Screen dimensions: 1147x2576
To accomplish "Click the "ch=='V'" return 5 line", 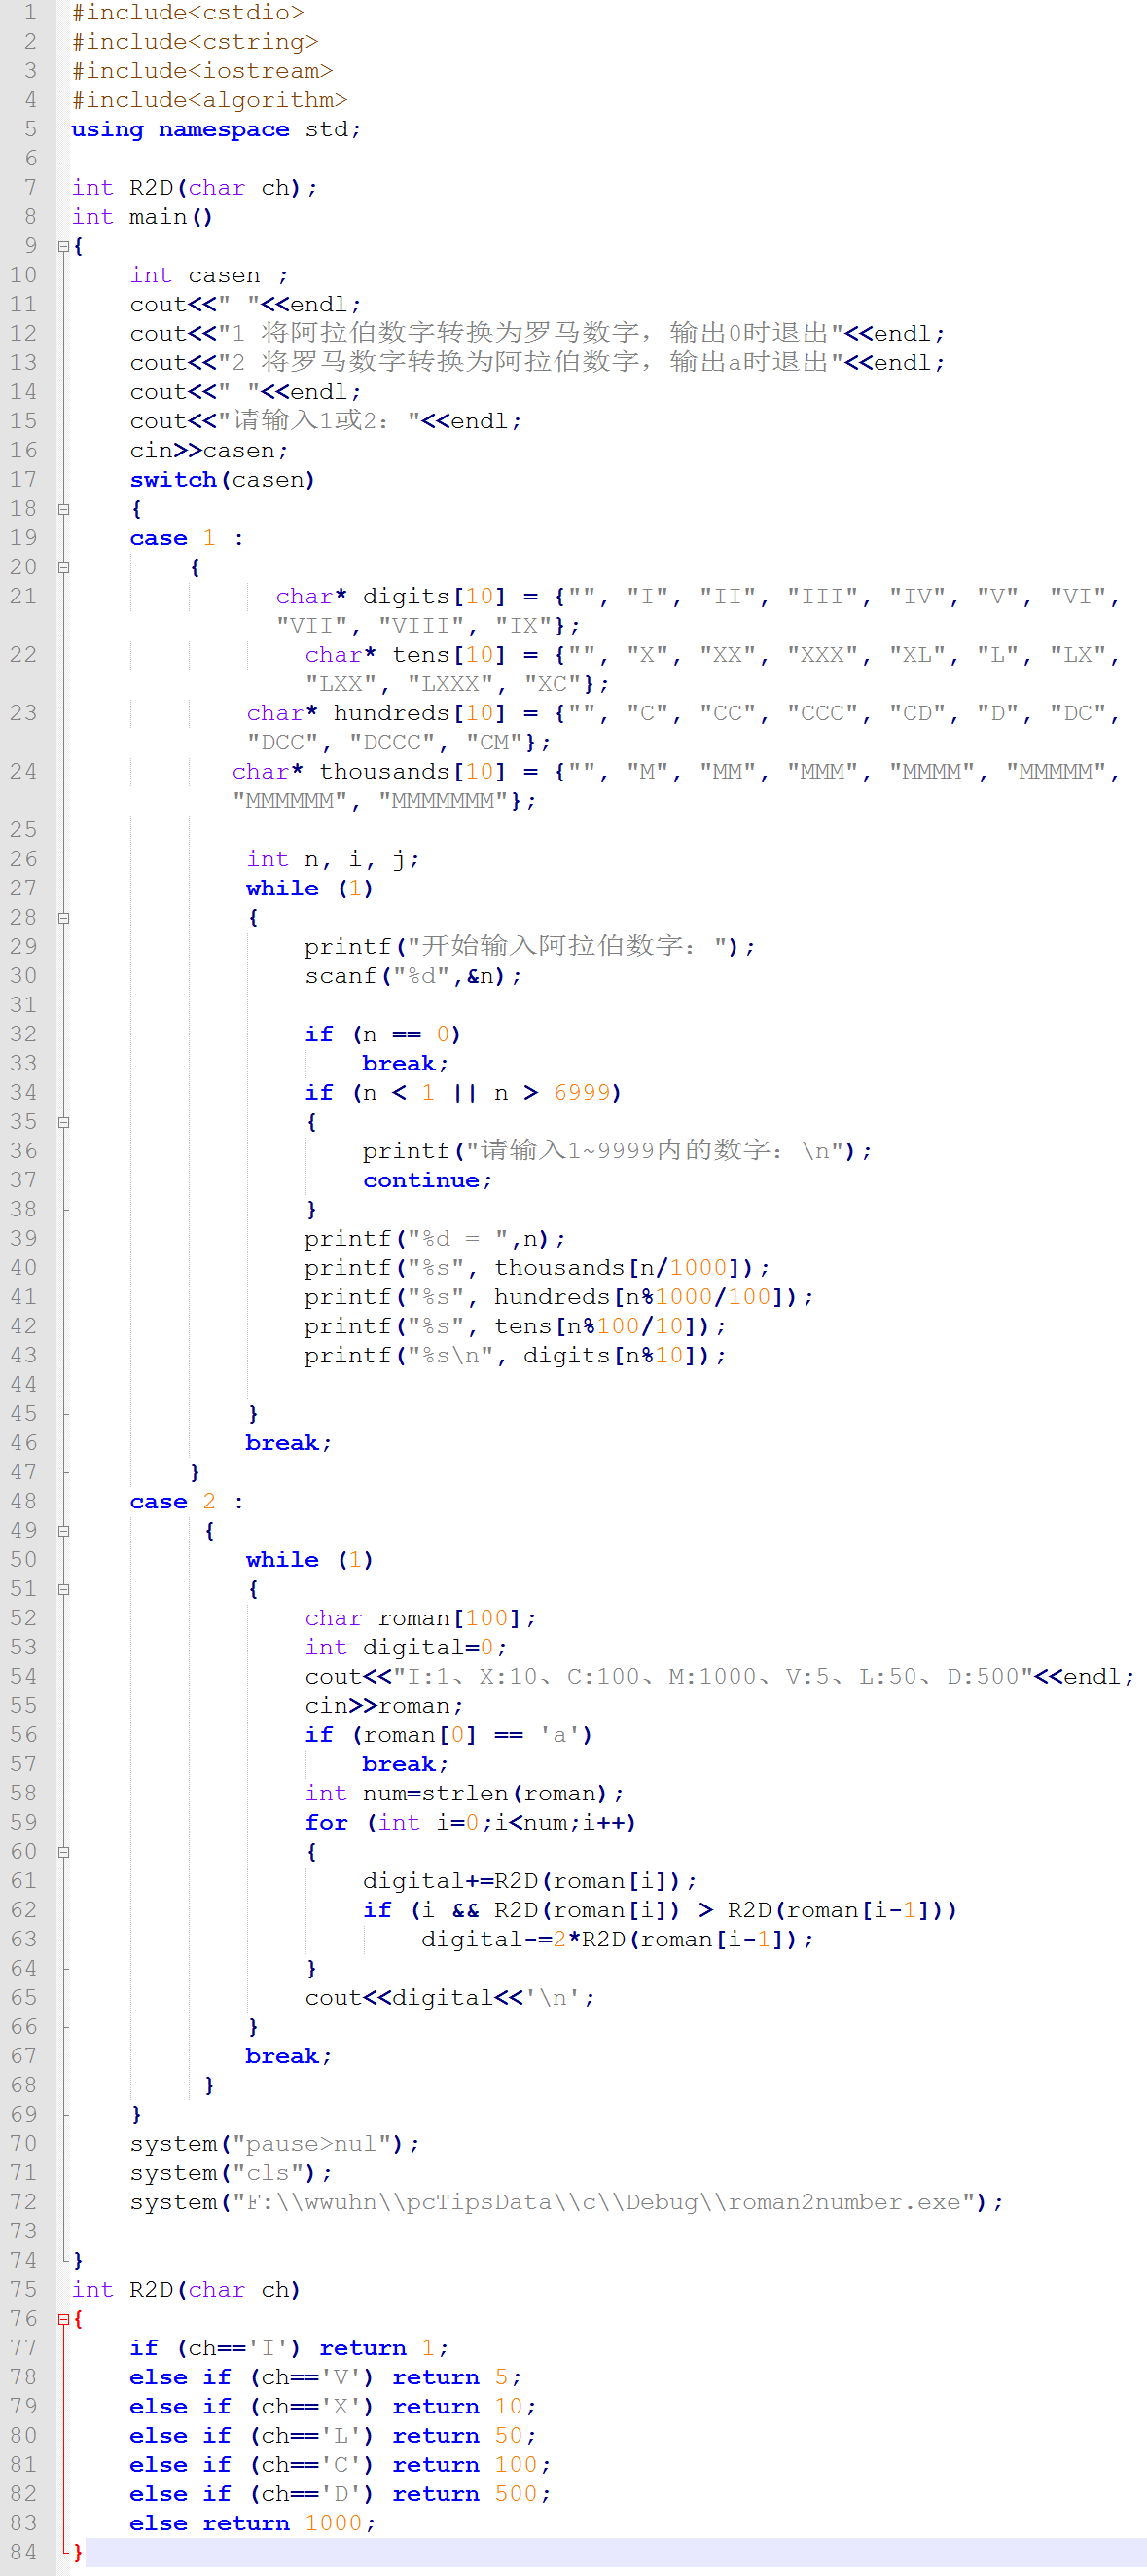I will 325,2378.
